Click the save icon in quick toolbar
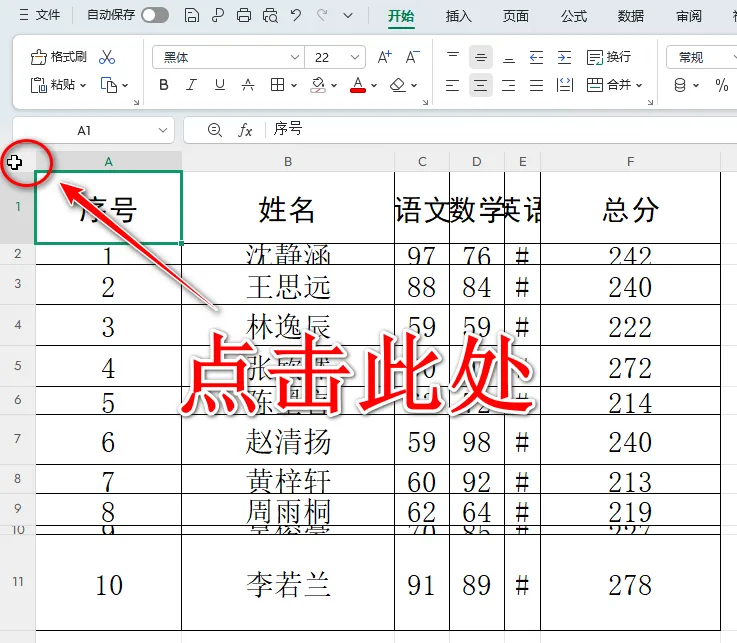Image resolution: width=737 pixels, height=643 pixels. 191,16
